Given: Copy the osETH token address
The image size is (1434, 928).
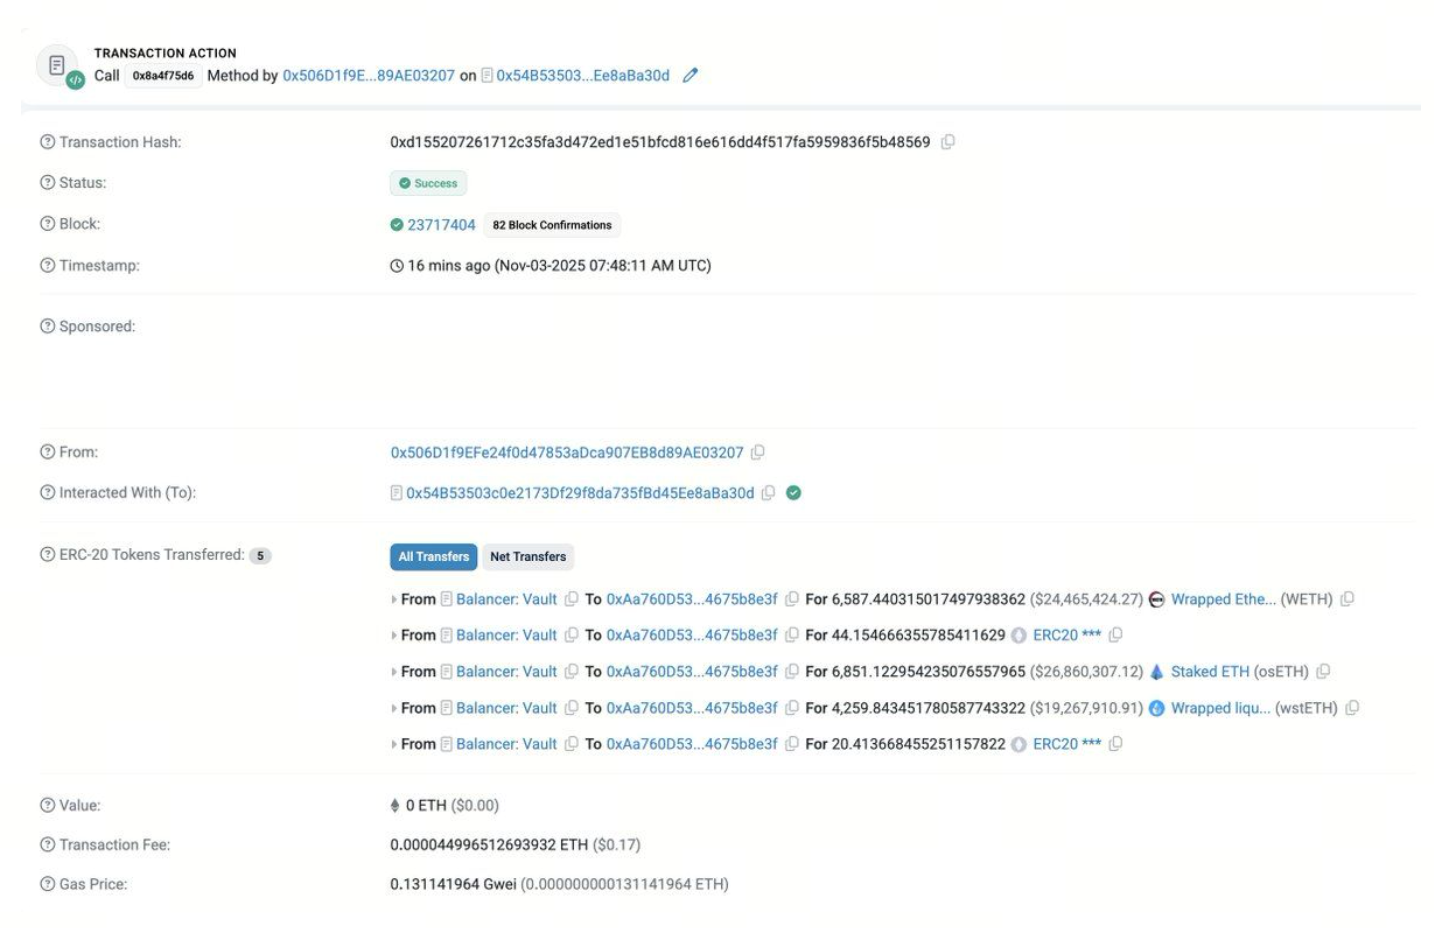Looking at the screenshot, I should coord(1323,672).
